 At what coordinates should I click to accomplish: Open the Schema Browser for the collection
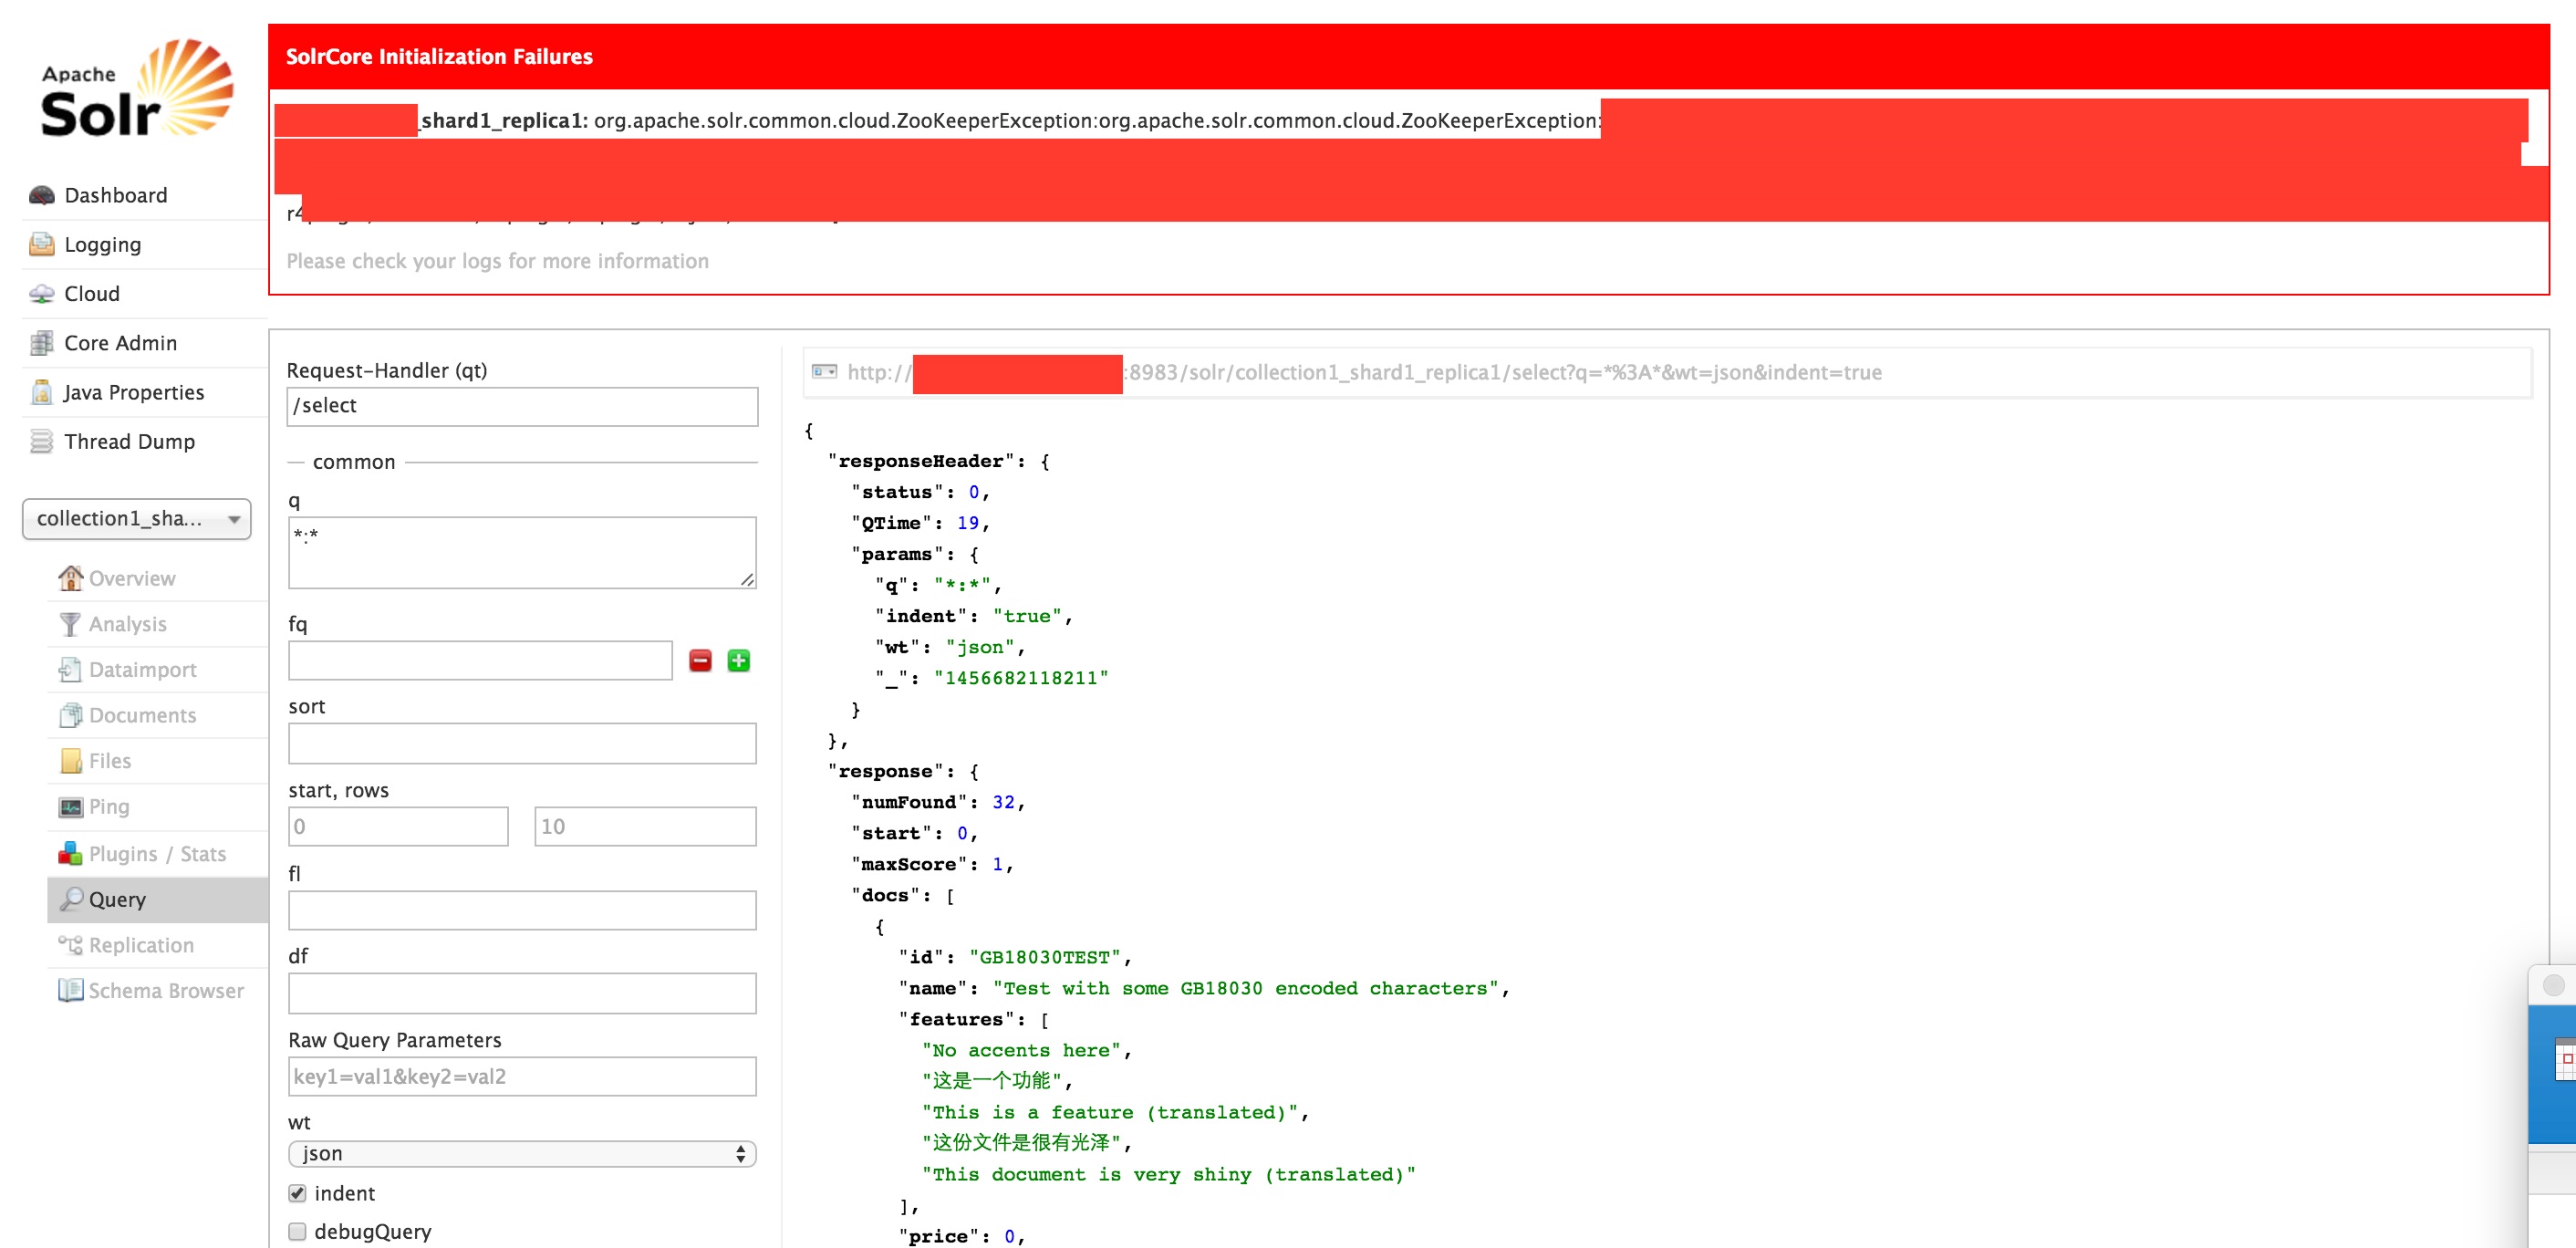(166, 990)
